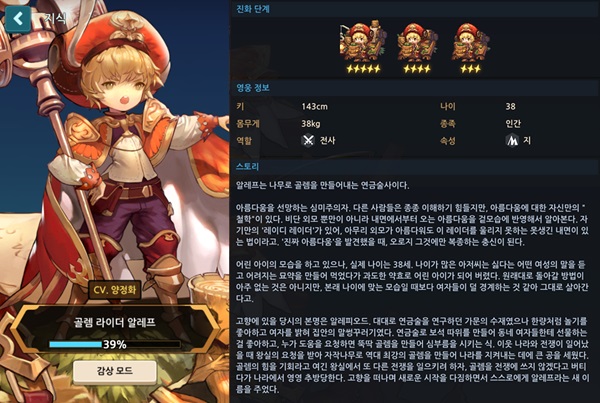Select the four-star evolution portrait
Viewport: 600px width, 403px height.
[417, 42]
